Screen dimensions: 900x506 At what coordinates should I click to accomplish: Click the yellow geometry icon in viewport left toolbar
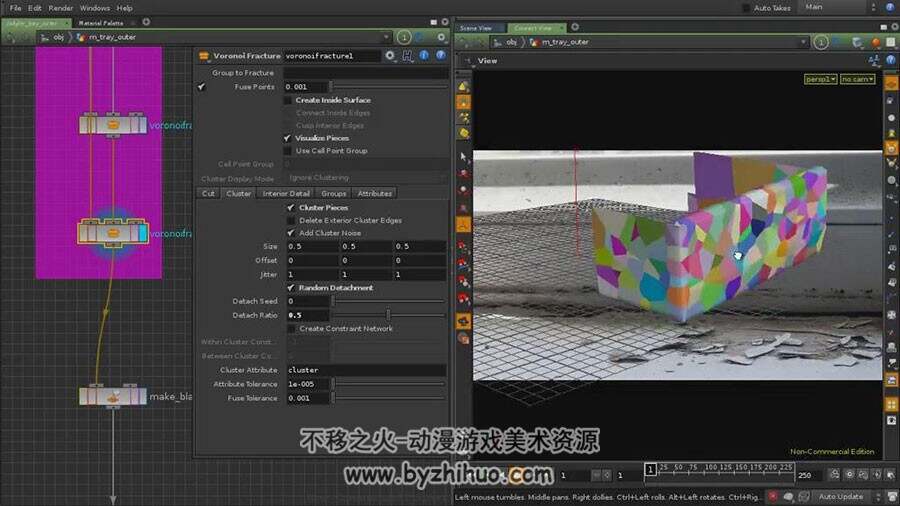(464, 133)
